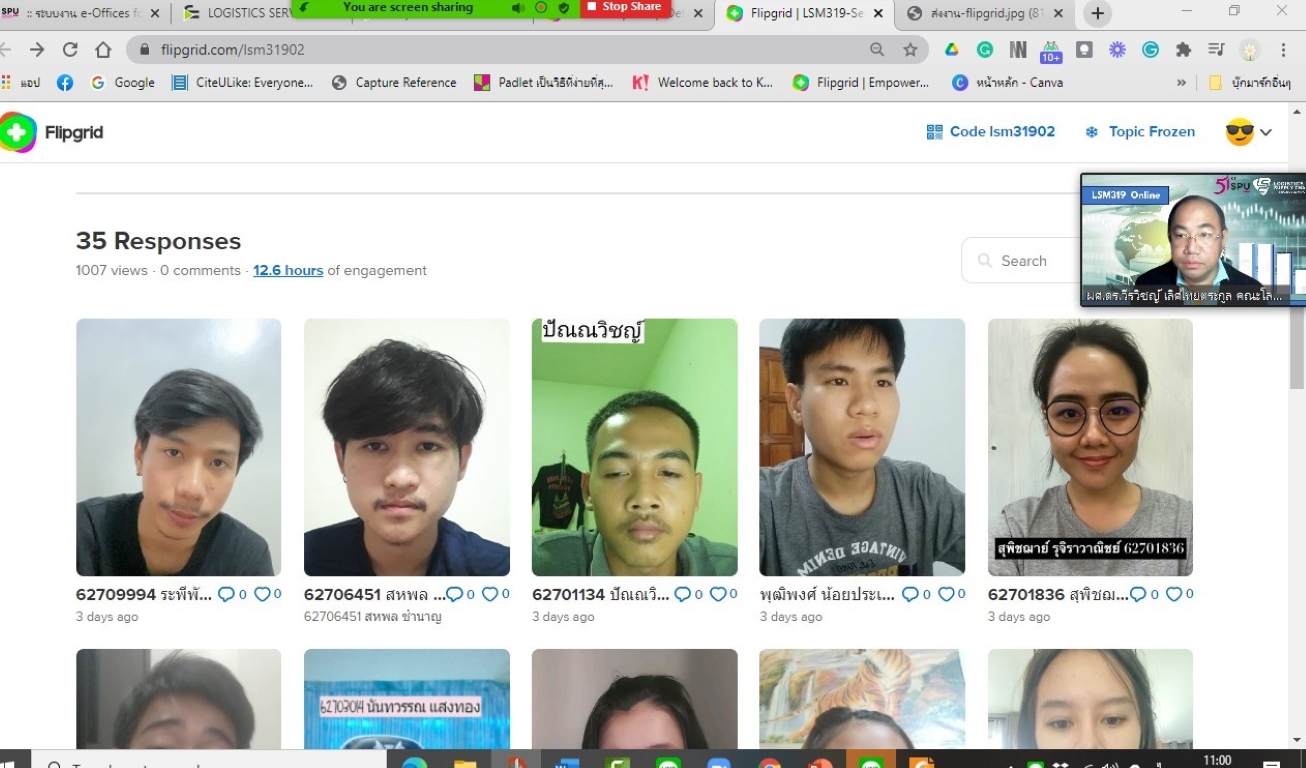Like the พุฒิพงศ์ response with heart

click(946, 594)
